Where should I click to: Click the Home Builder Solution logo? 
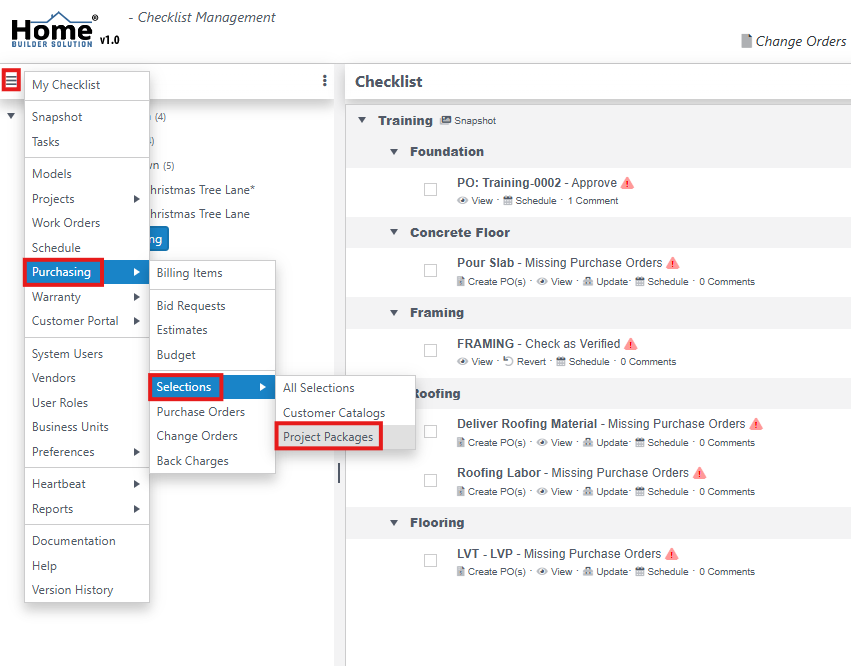pos(55,30)
